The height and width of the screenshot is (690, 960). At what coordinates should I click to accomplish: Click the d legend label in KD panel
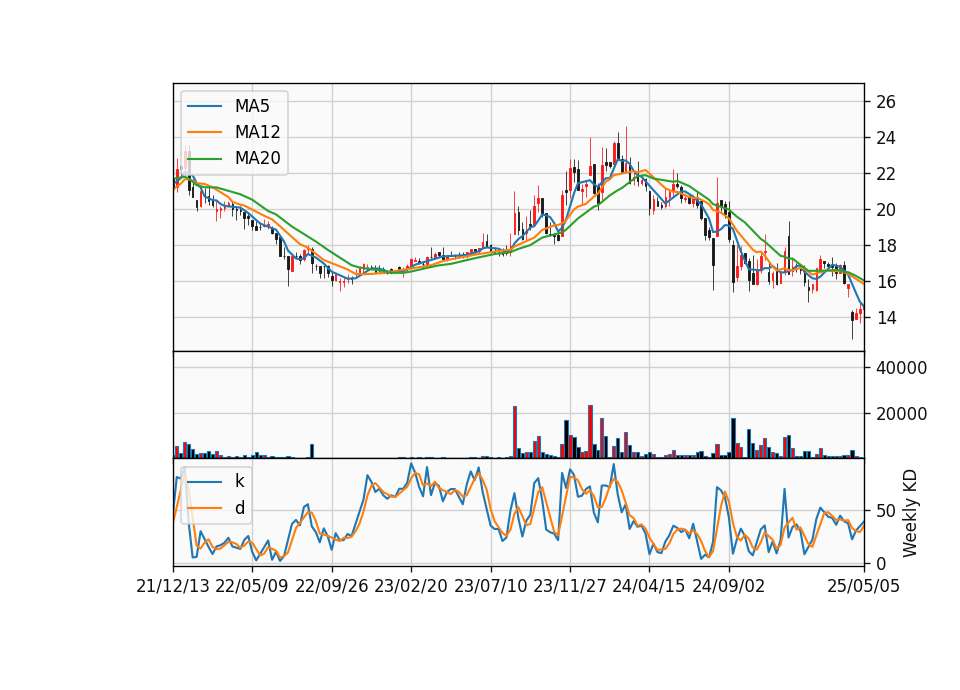(x=240, y=508)
